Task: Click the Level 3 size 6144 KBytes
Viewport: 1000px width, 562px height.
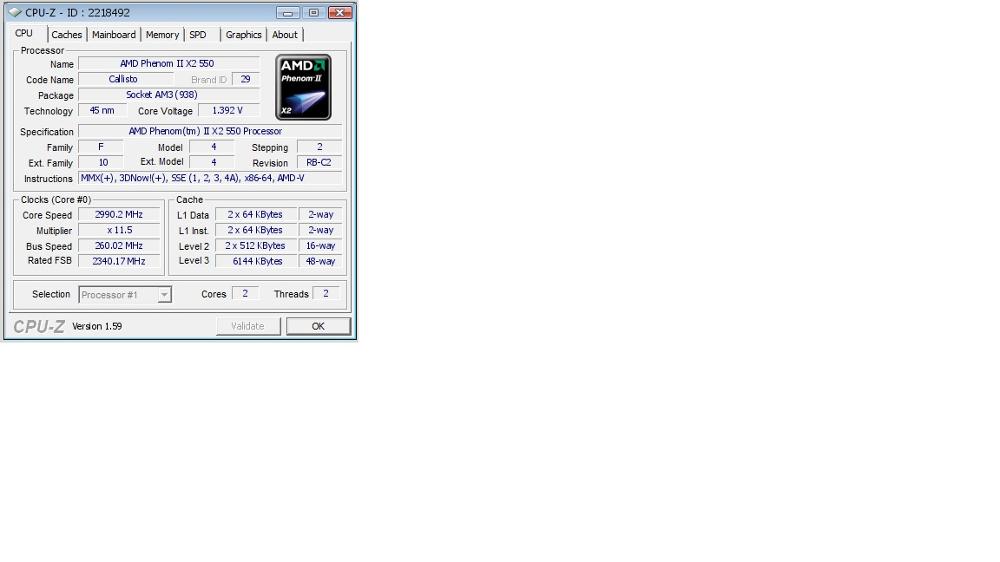Action: [x=256, y=261]
